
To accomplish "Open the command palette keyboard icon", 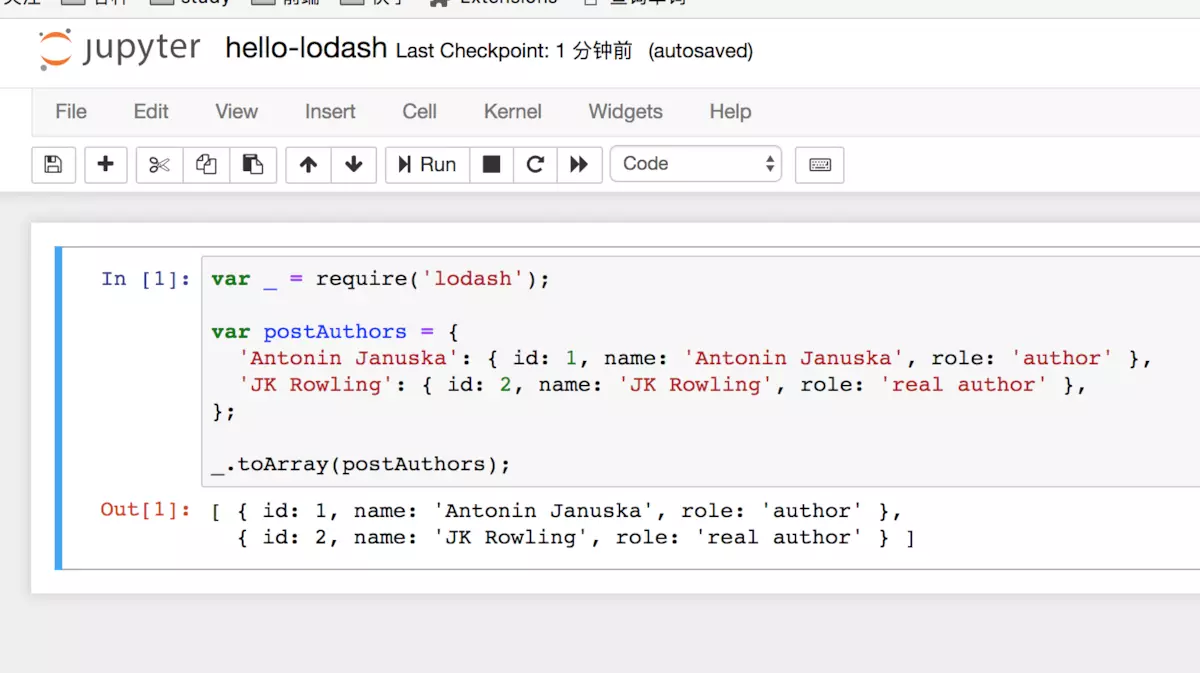I will coord(819,163).
